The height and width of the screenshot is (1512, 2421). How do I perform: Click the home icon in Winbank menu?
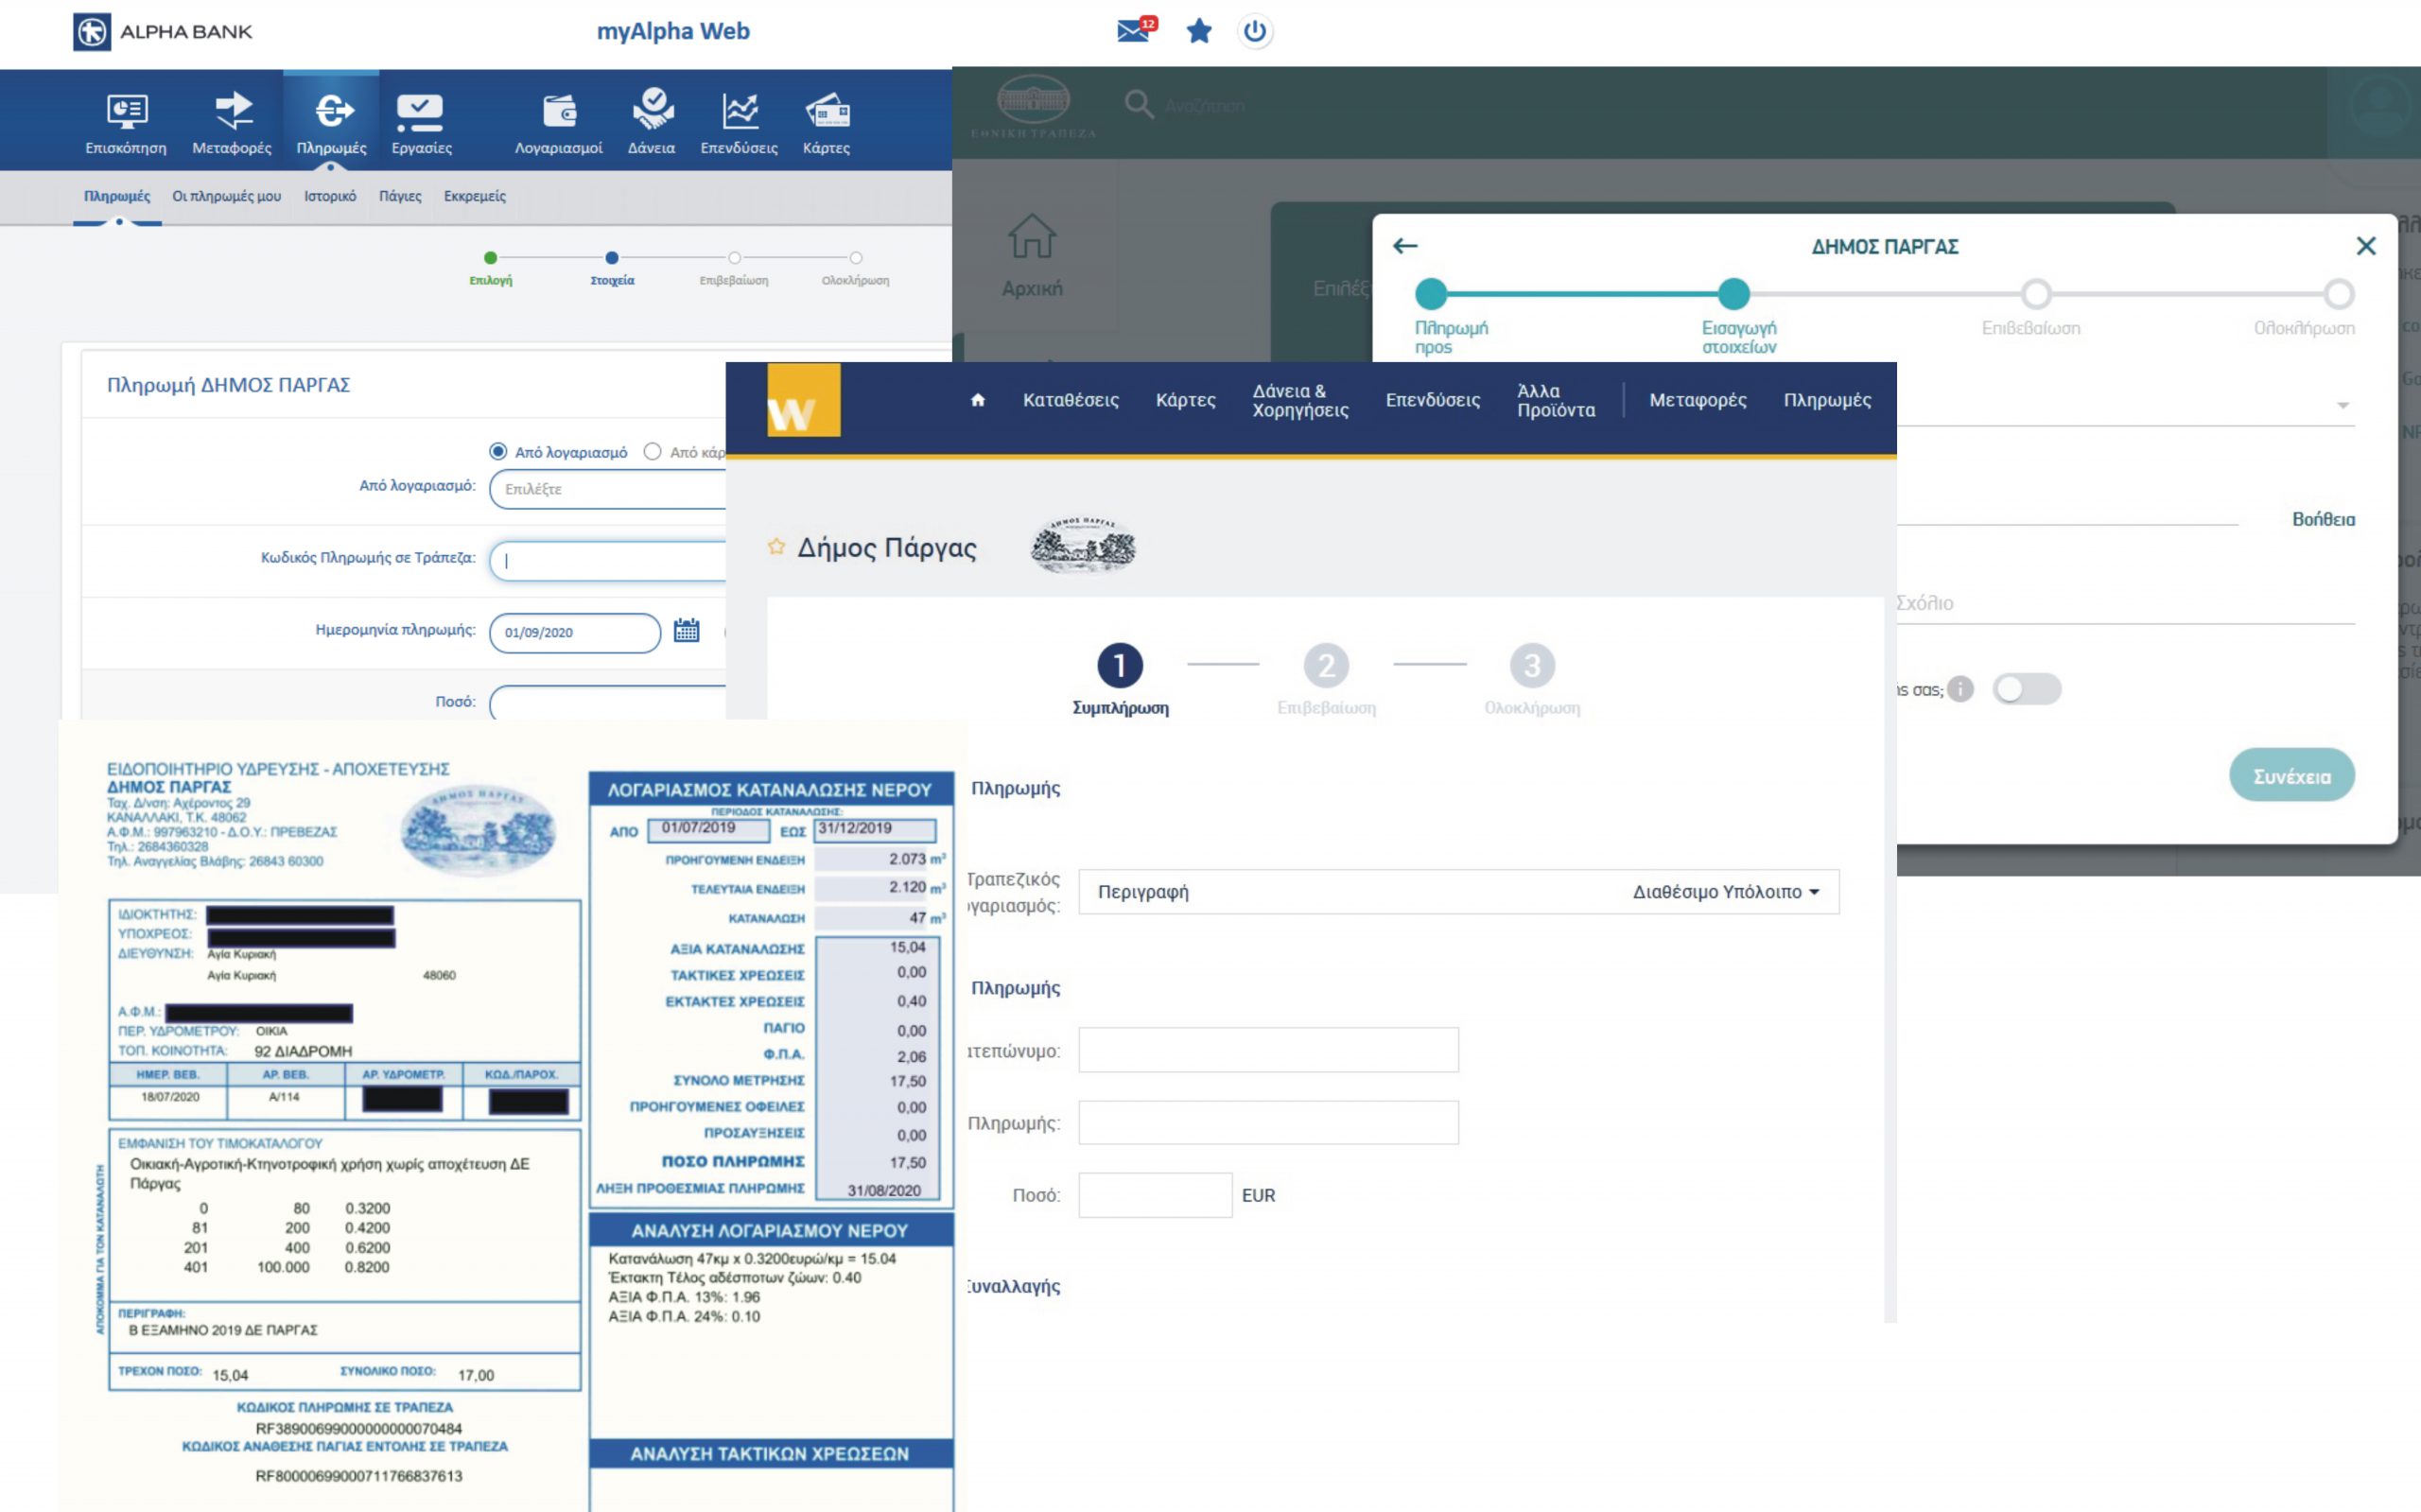[x=977, y=400]
